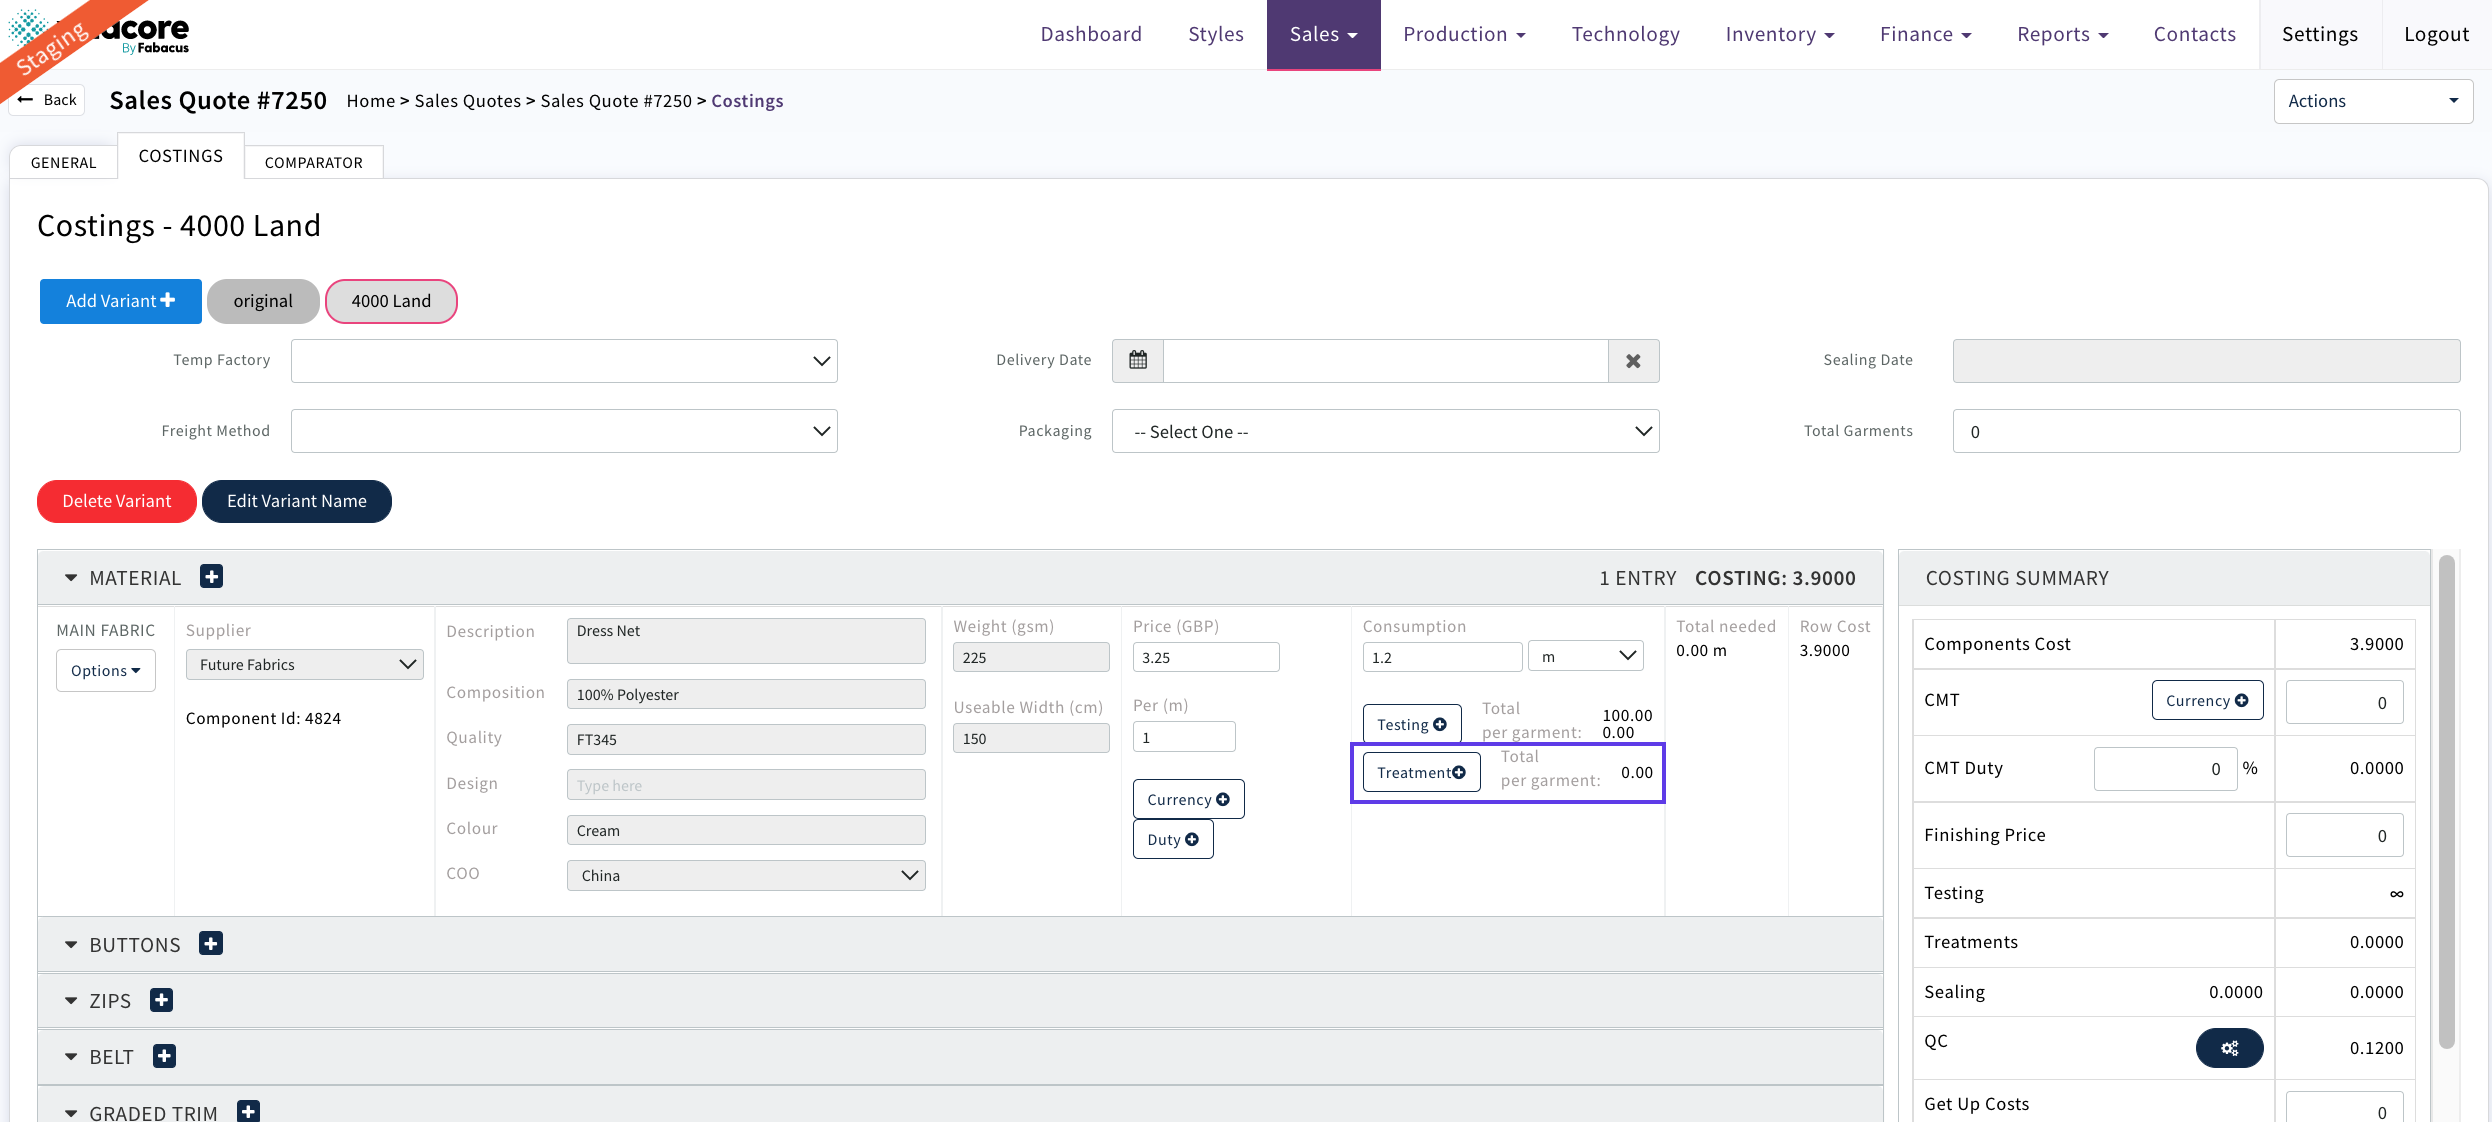2492x1122 pixels.
Task: Clear the Delivery Date with X icon
Action: coord(1633,361)
